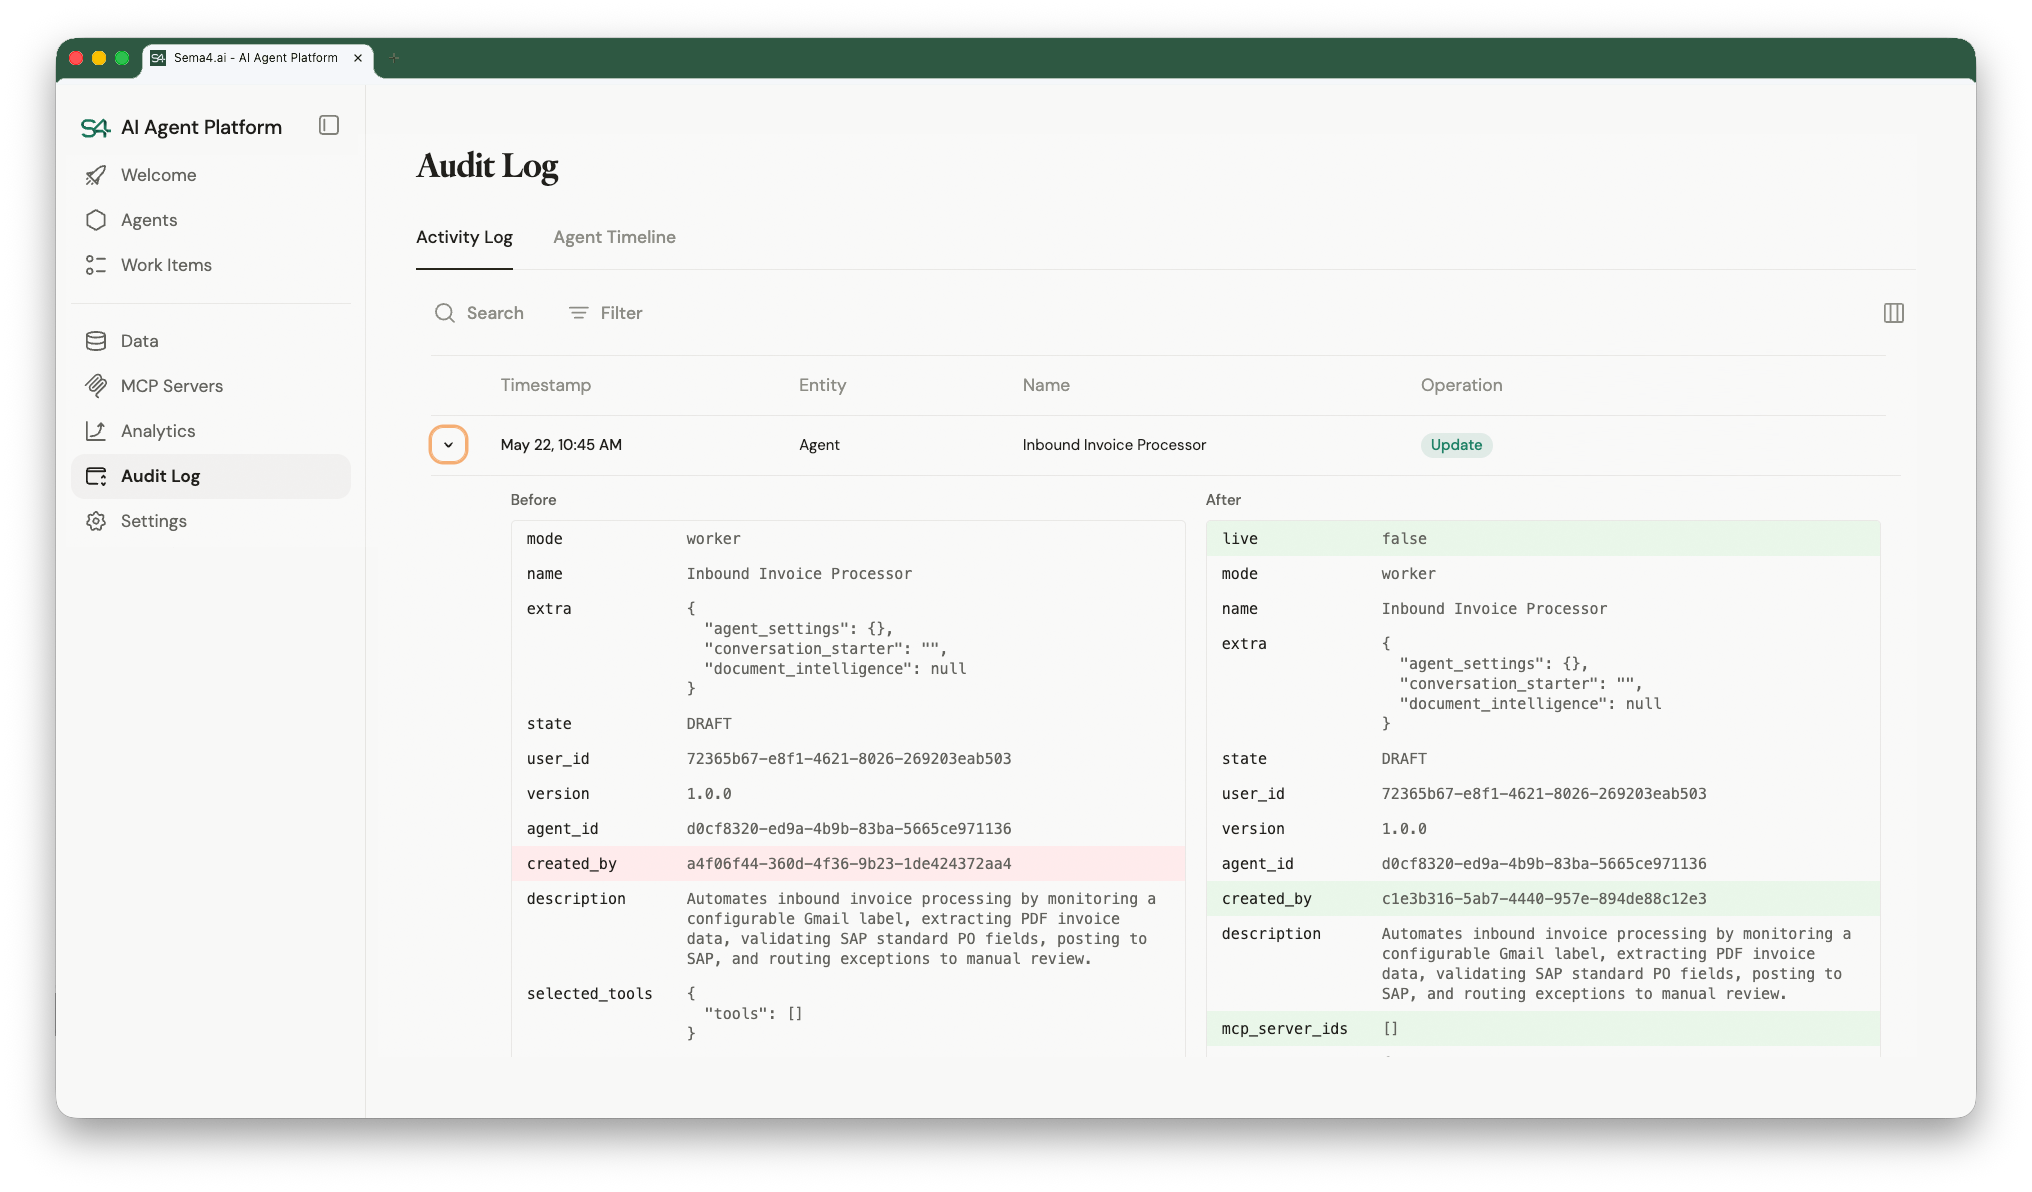Image resolution: width=2032 pixels, height=1192 pixels.
Task: Click the Before created_by highlighted value
Action: point(849,864)
